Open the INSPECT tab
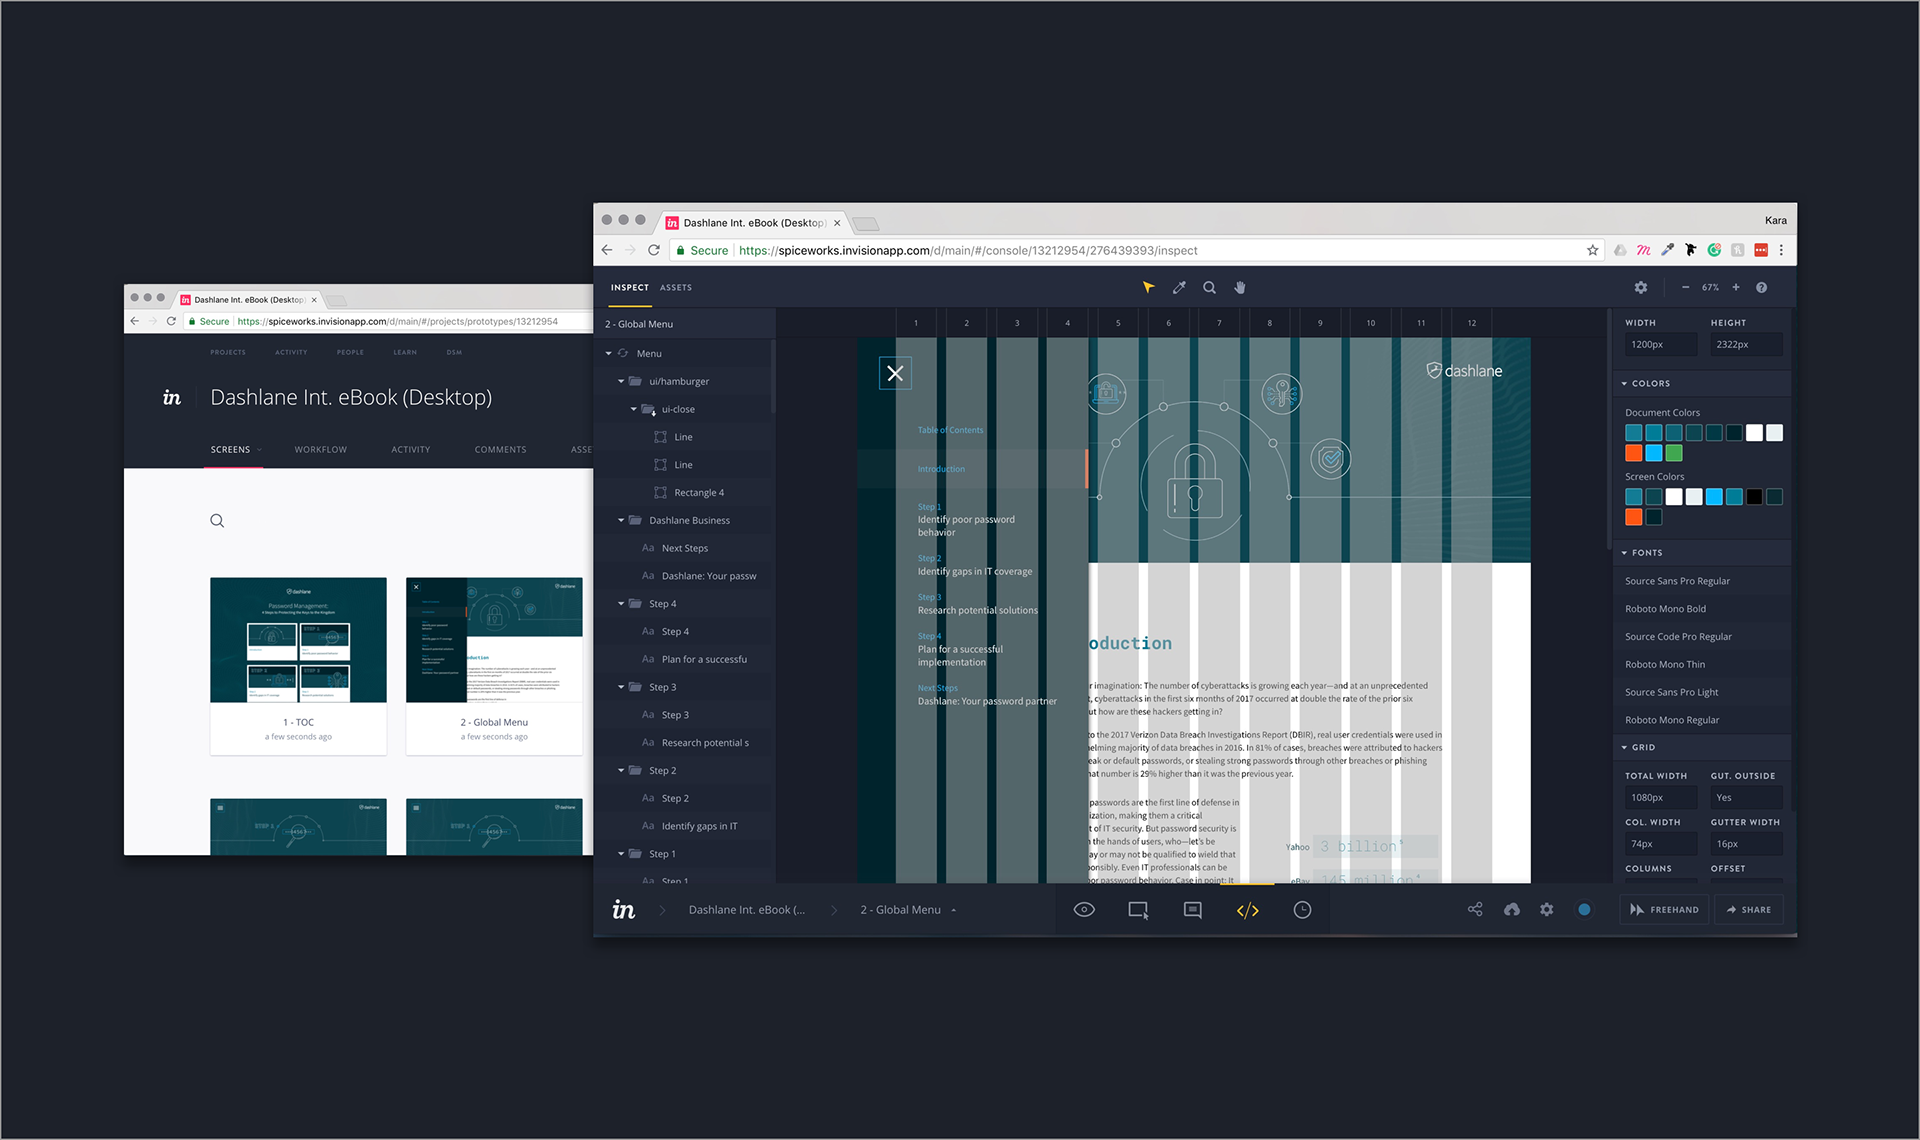 click(630, 287)
